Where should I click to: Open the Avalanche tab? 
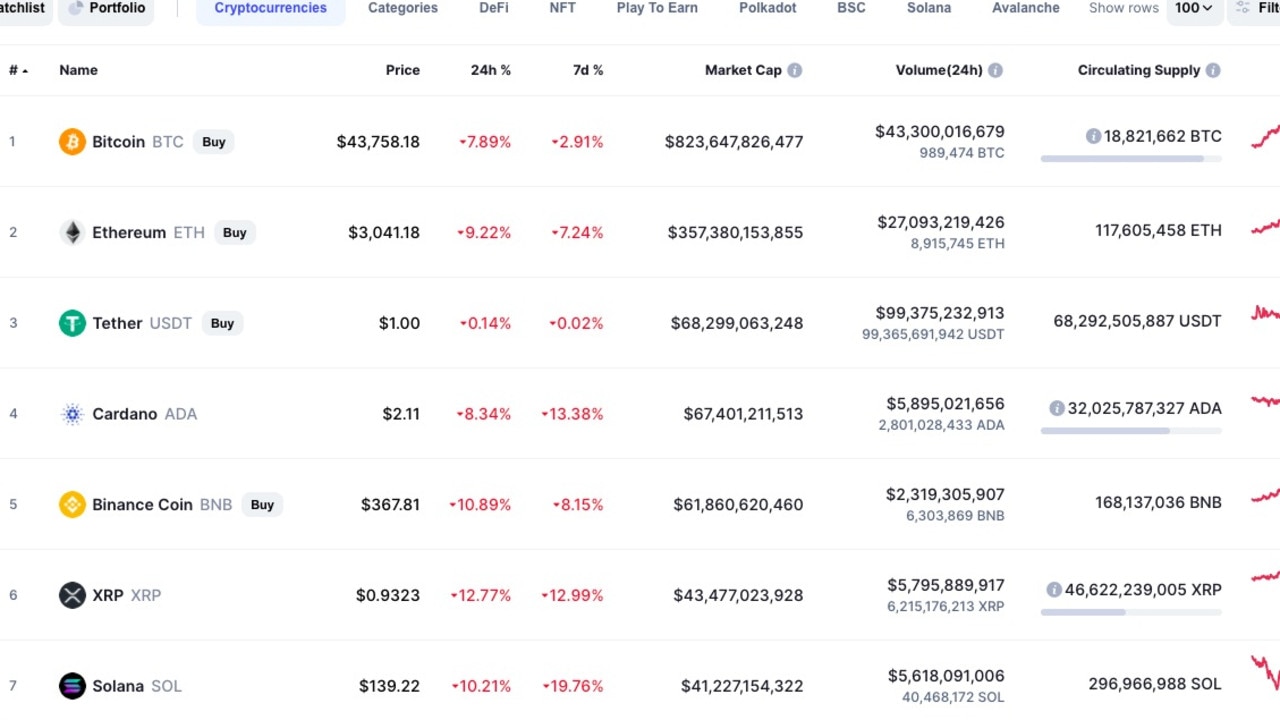tap(1025, 8)
